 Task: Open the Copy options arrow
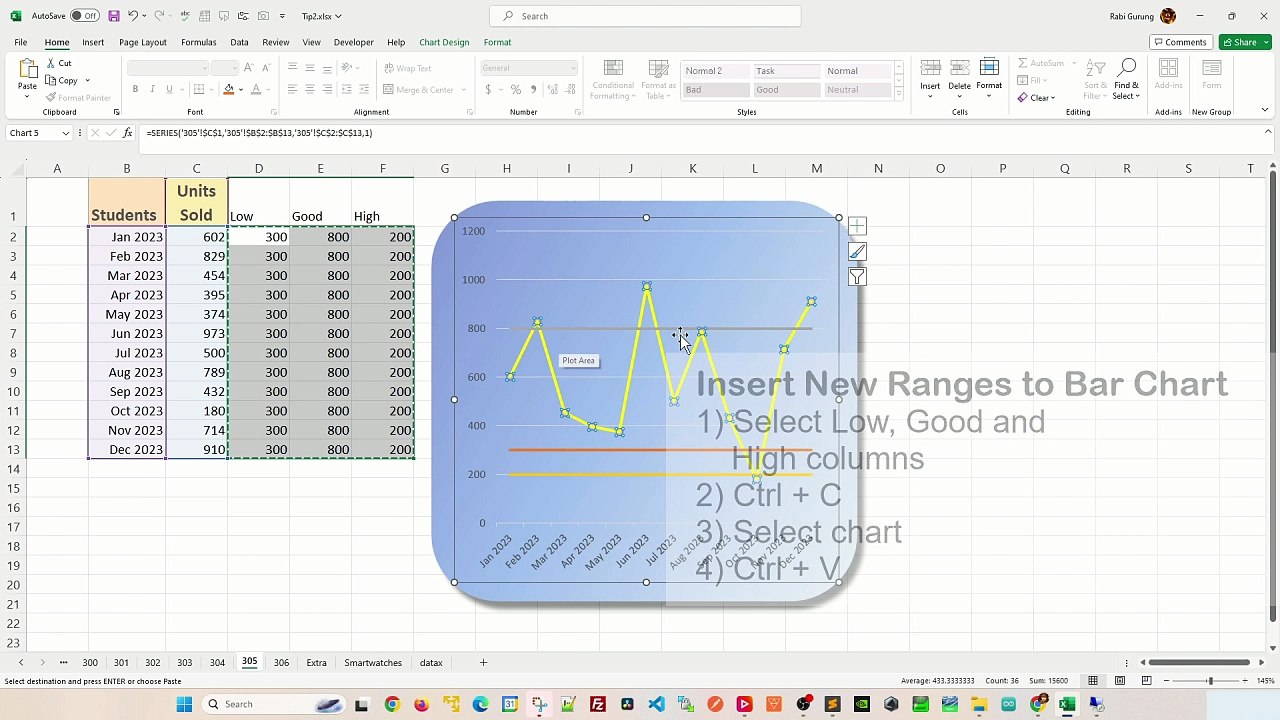(87, 81)
